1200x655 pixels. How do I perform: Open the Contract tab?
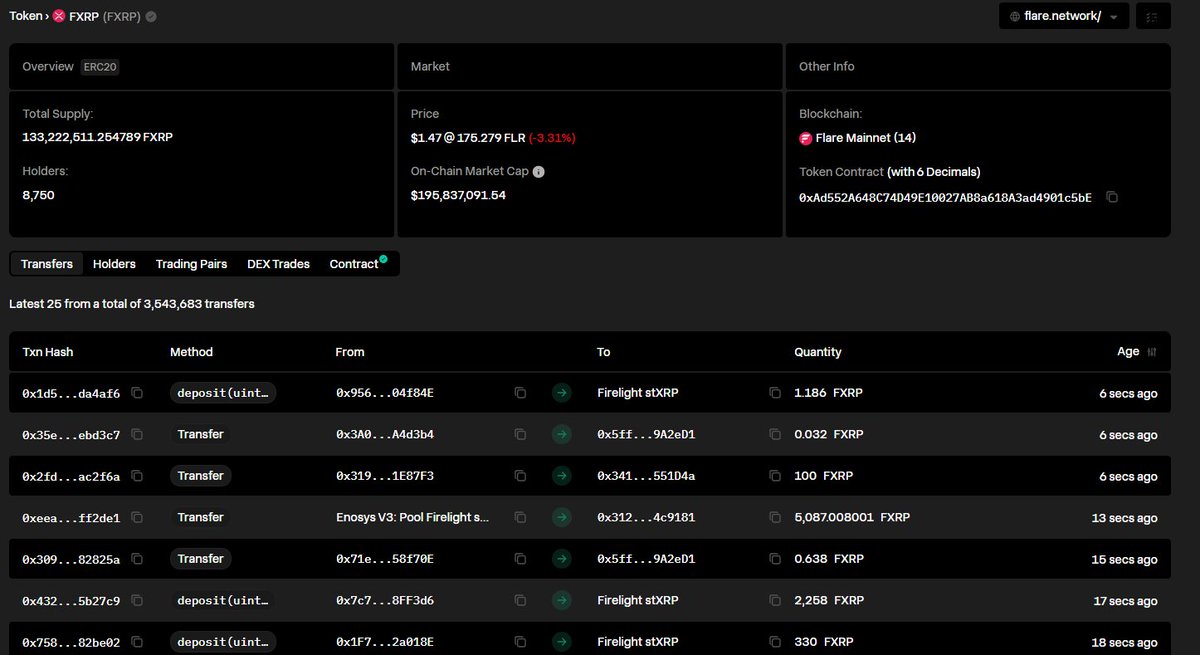tap(357, 264)
